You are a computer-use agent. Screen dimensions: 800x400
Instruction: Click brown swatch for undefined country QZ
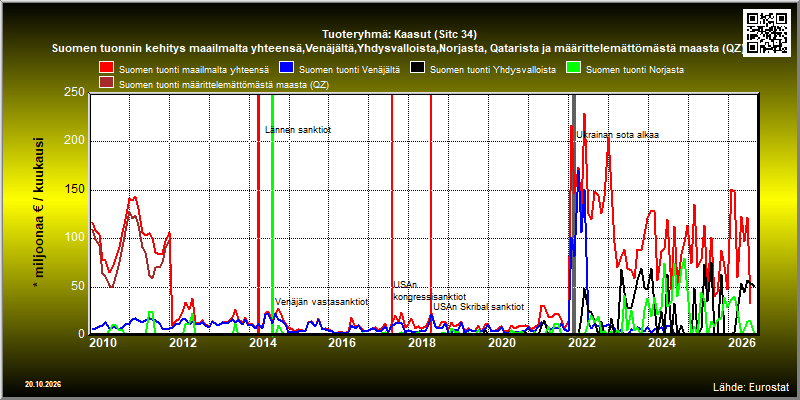coord(107,83)
